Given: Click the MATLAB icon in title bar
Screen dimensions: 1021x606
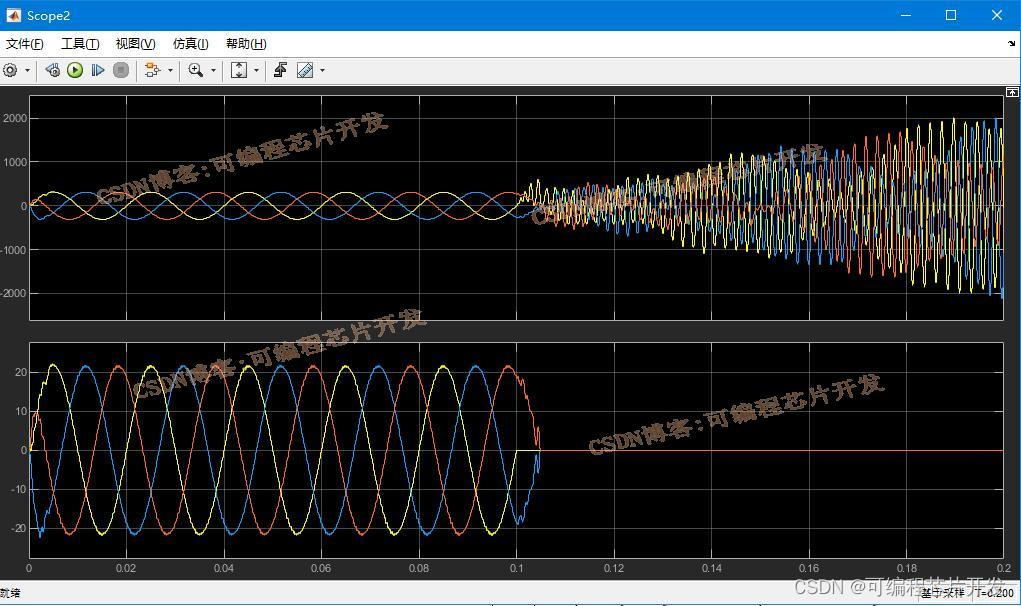Looking at the screenshot, I should pos(13,15).
